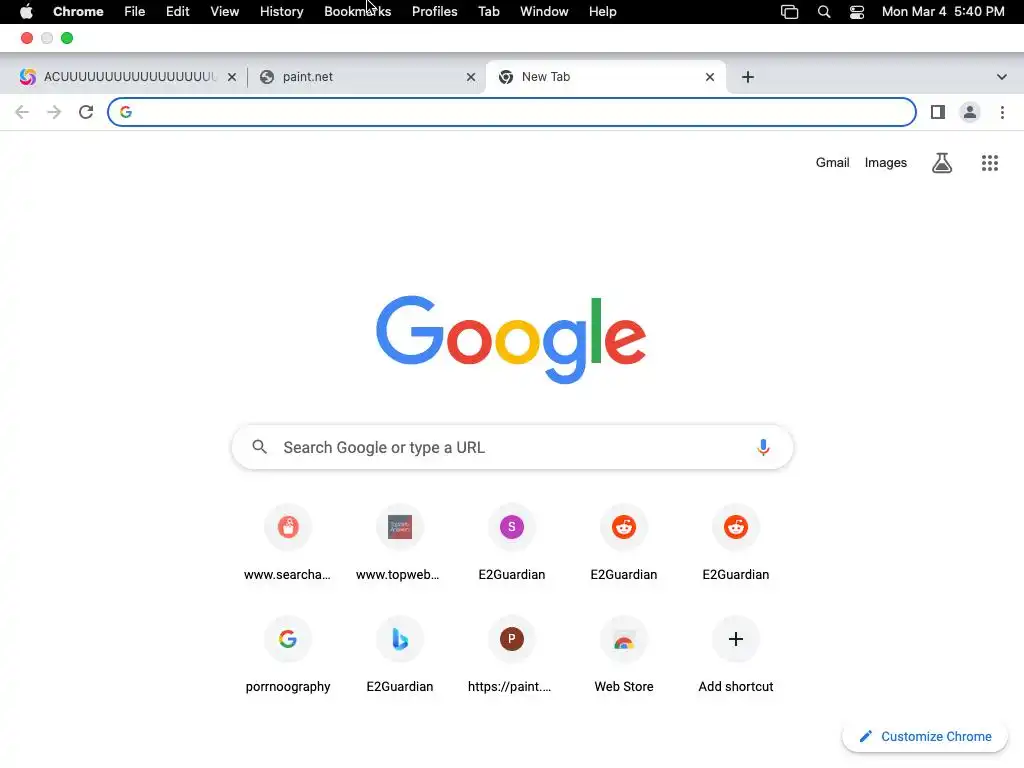This screenshot has width=1024, height=768.
Task: Open the Google-icon shortcut tile
Action: pyautogui.click(x=288, y=656)
